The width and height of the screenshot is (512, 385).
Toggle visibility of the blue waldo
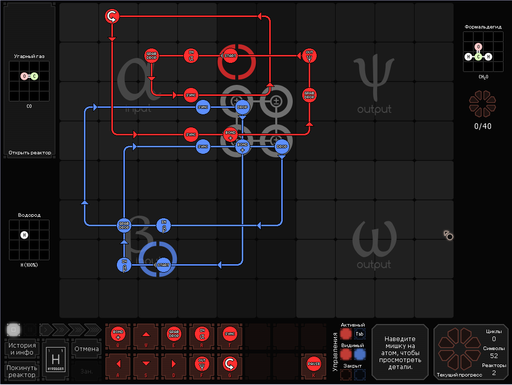tap(359, 354)
